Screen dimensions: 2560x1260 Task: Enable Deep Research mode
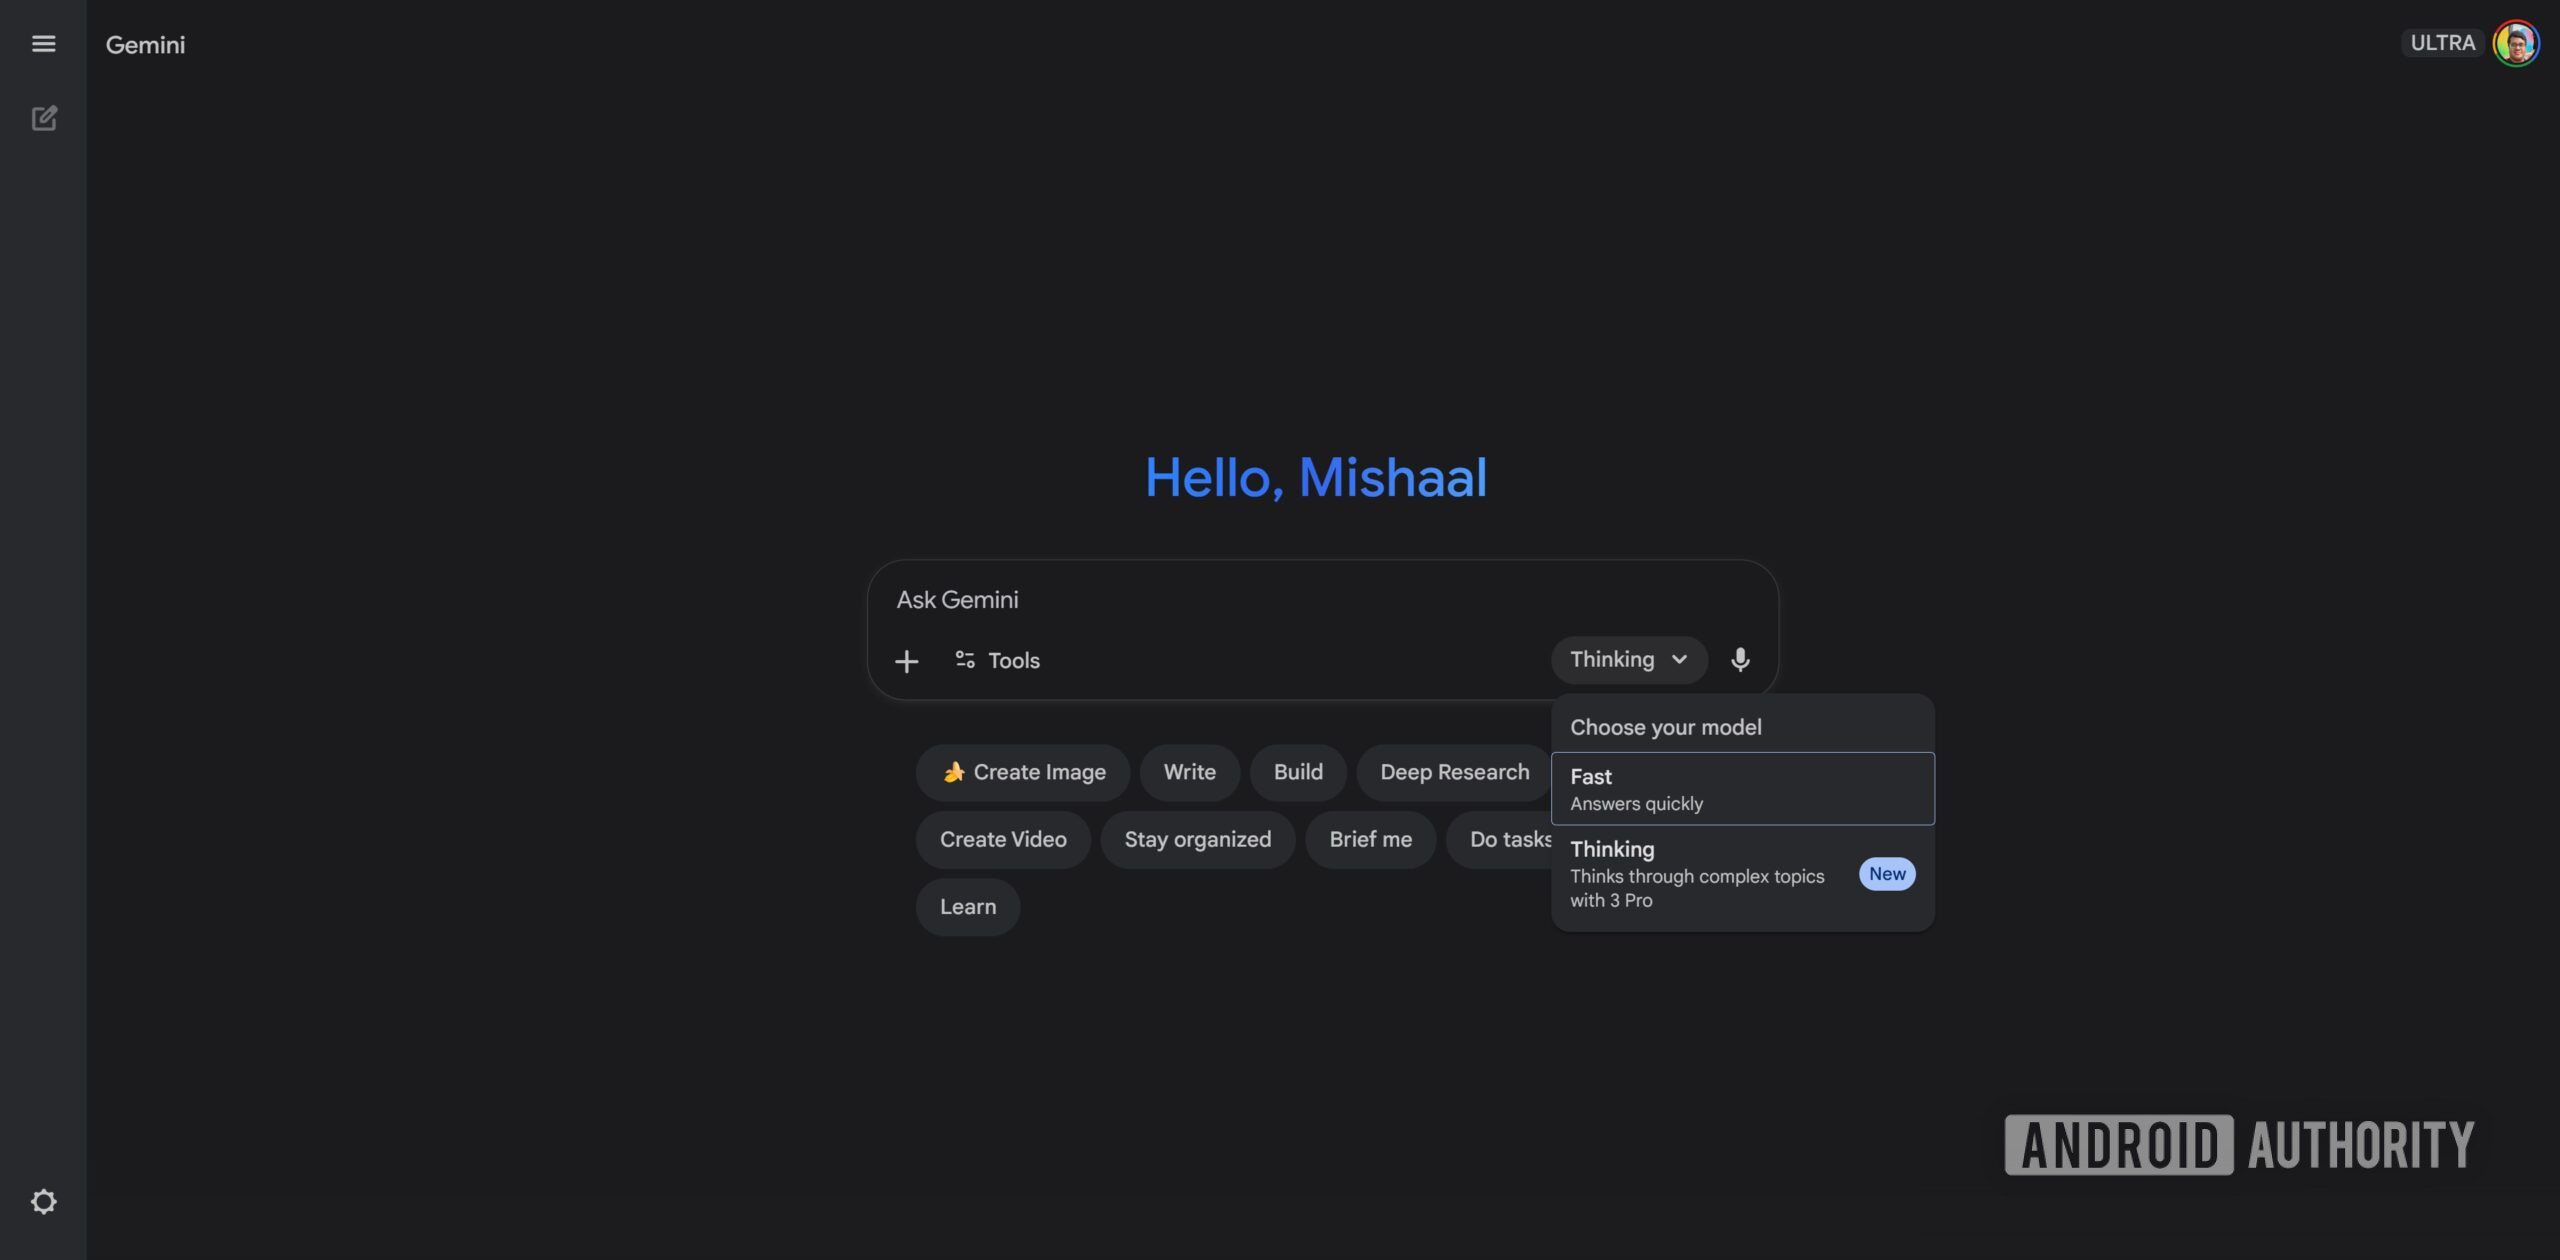click(x=1454, y=771)
